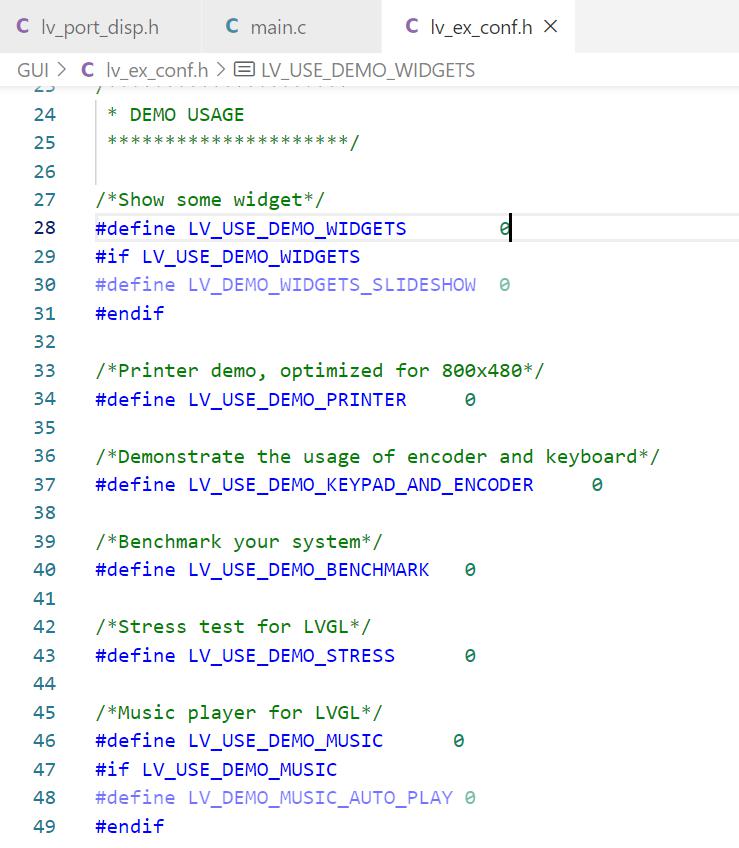
Task: Click the 0 value of LV_USE_DEMO_MUSIC define
Action: 458,741
